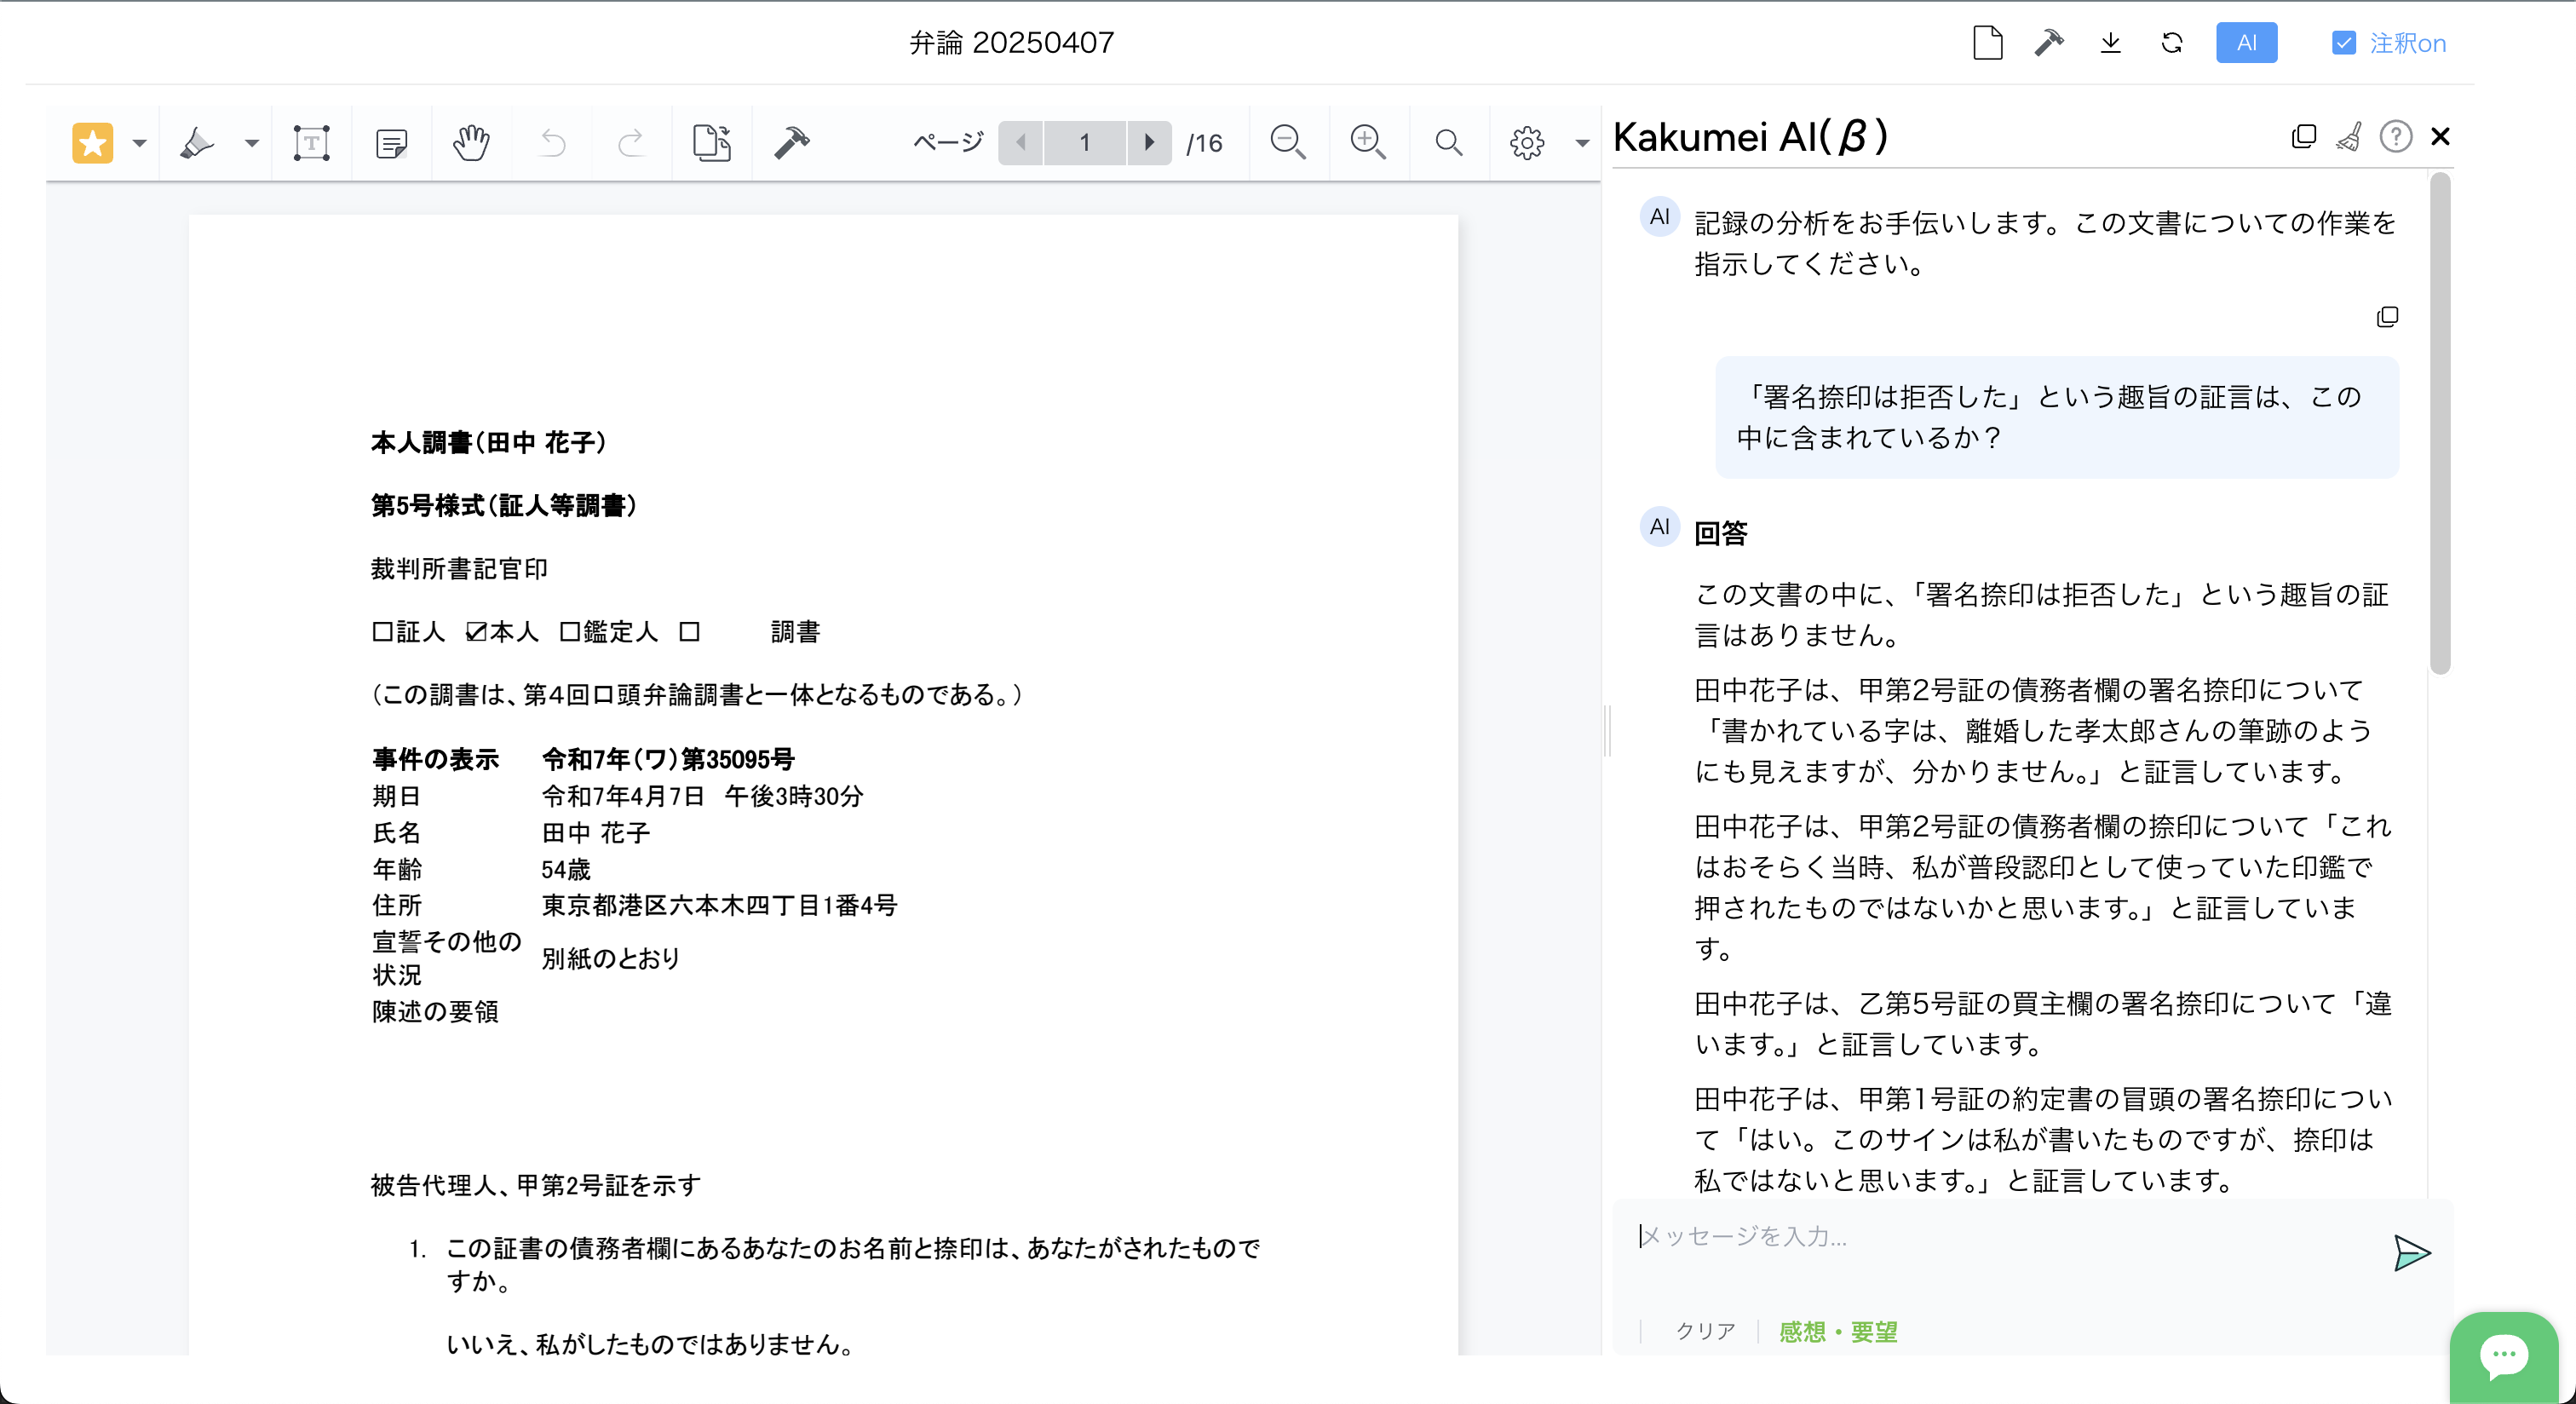
Task: Click the address 東京都港区六本木四丁目1番4号
Action: [x=719, y=905]
